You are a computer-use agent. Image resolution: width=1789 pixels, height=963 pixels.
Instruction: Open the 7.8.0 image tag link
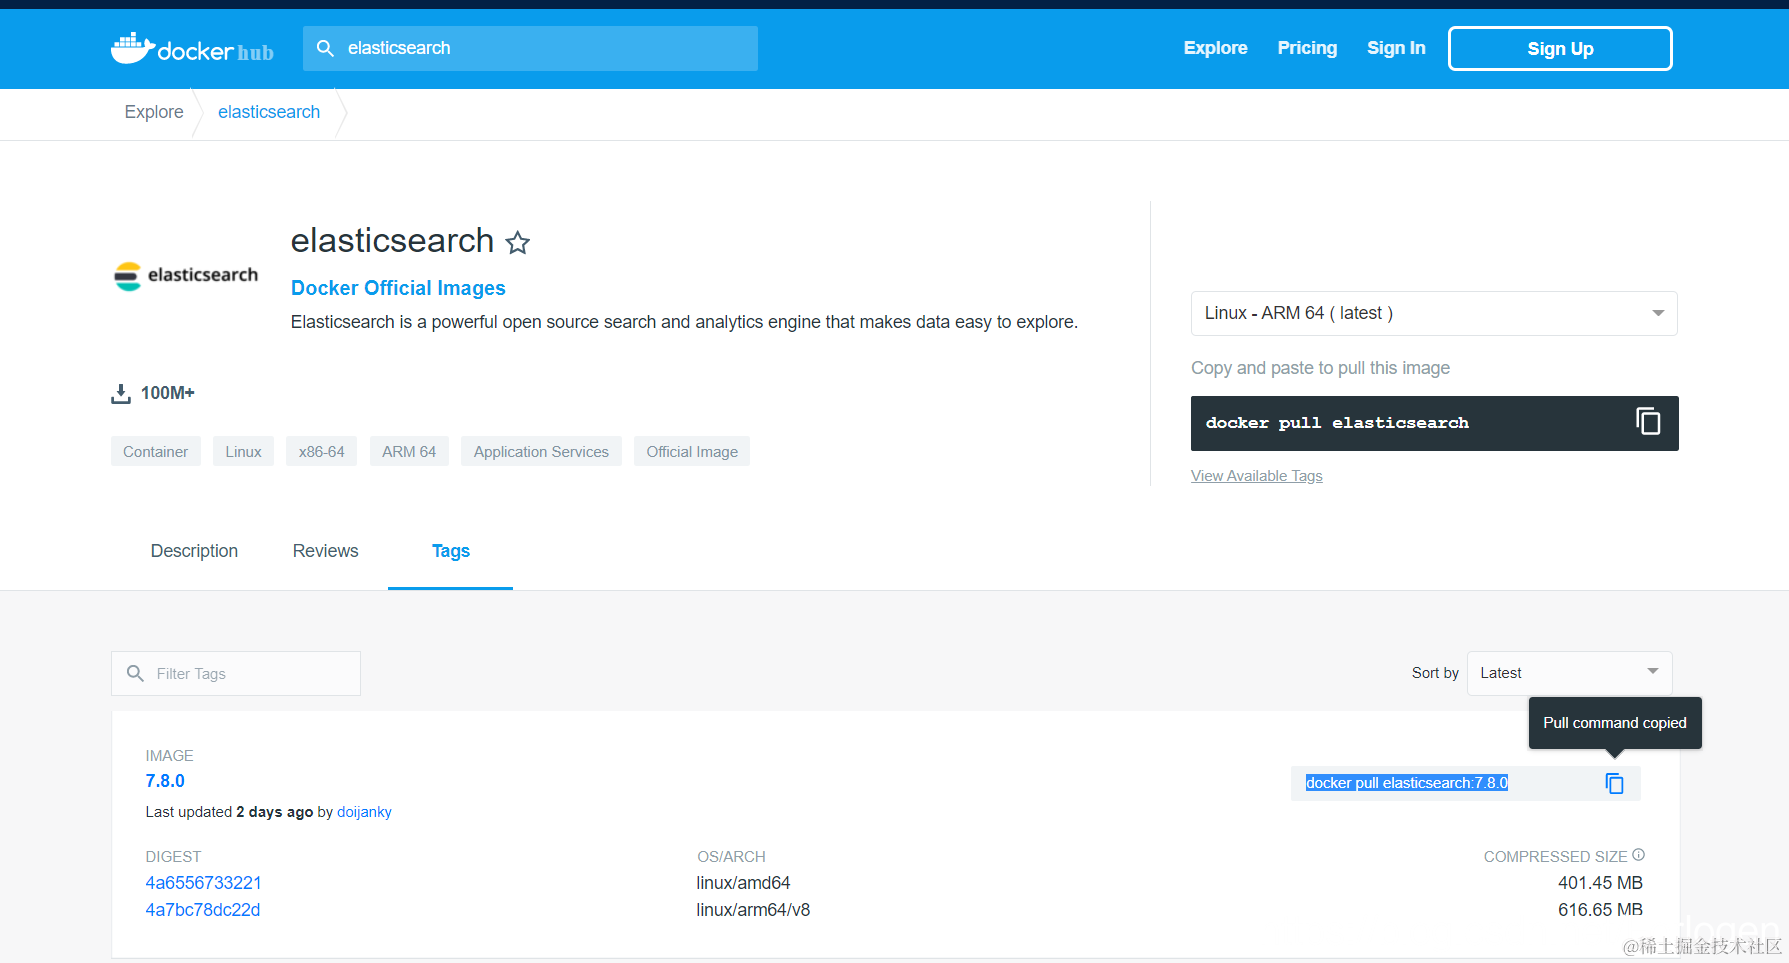coord(165,781)
